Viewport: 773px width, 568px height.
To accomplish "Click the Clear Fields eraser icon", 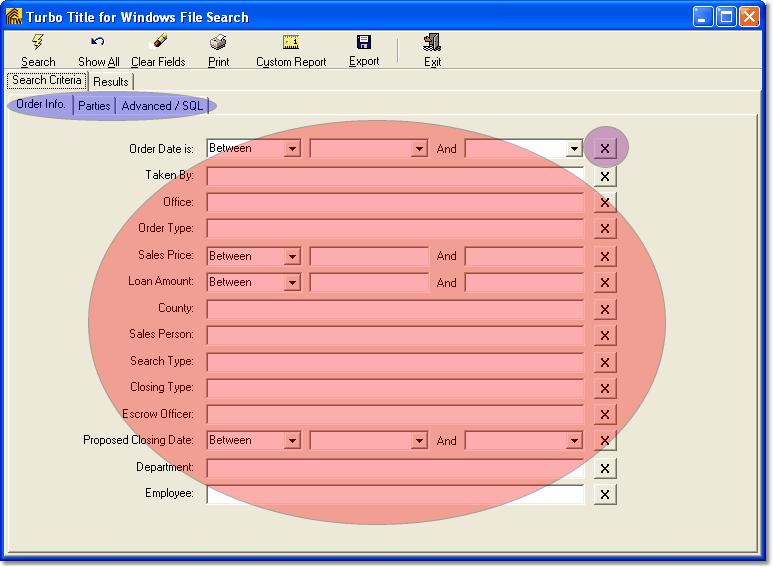I will point(158,42).
